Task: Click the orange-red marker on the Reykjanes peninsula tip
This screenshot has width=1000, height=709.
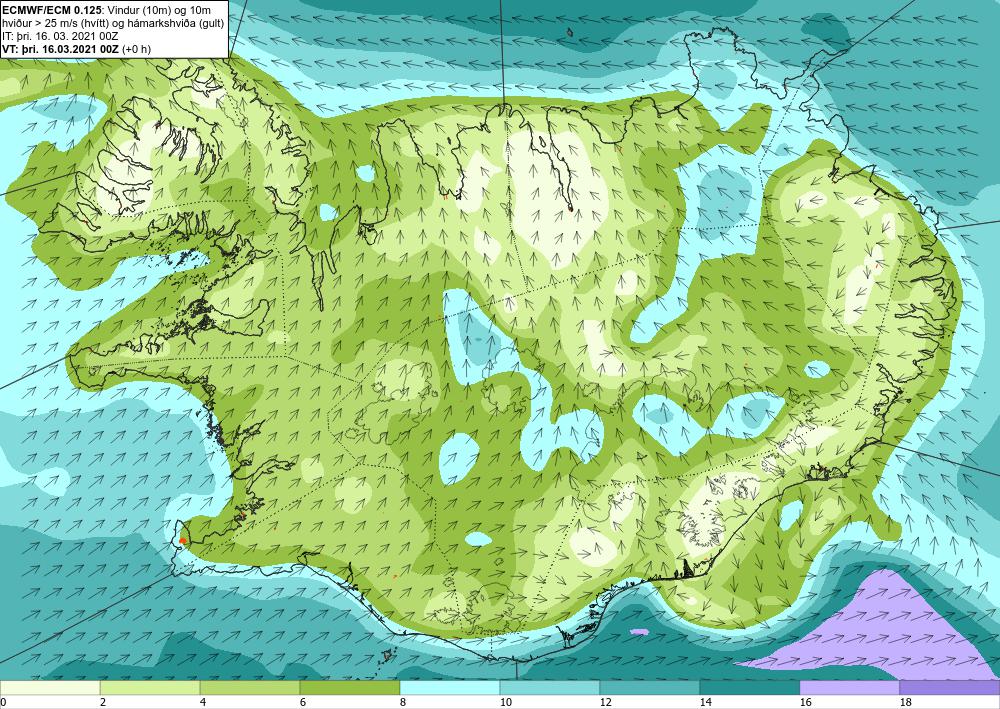Action: tap(182, 540)
